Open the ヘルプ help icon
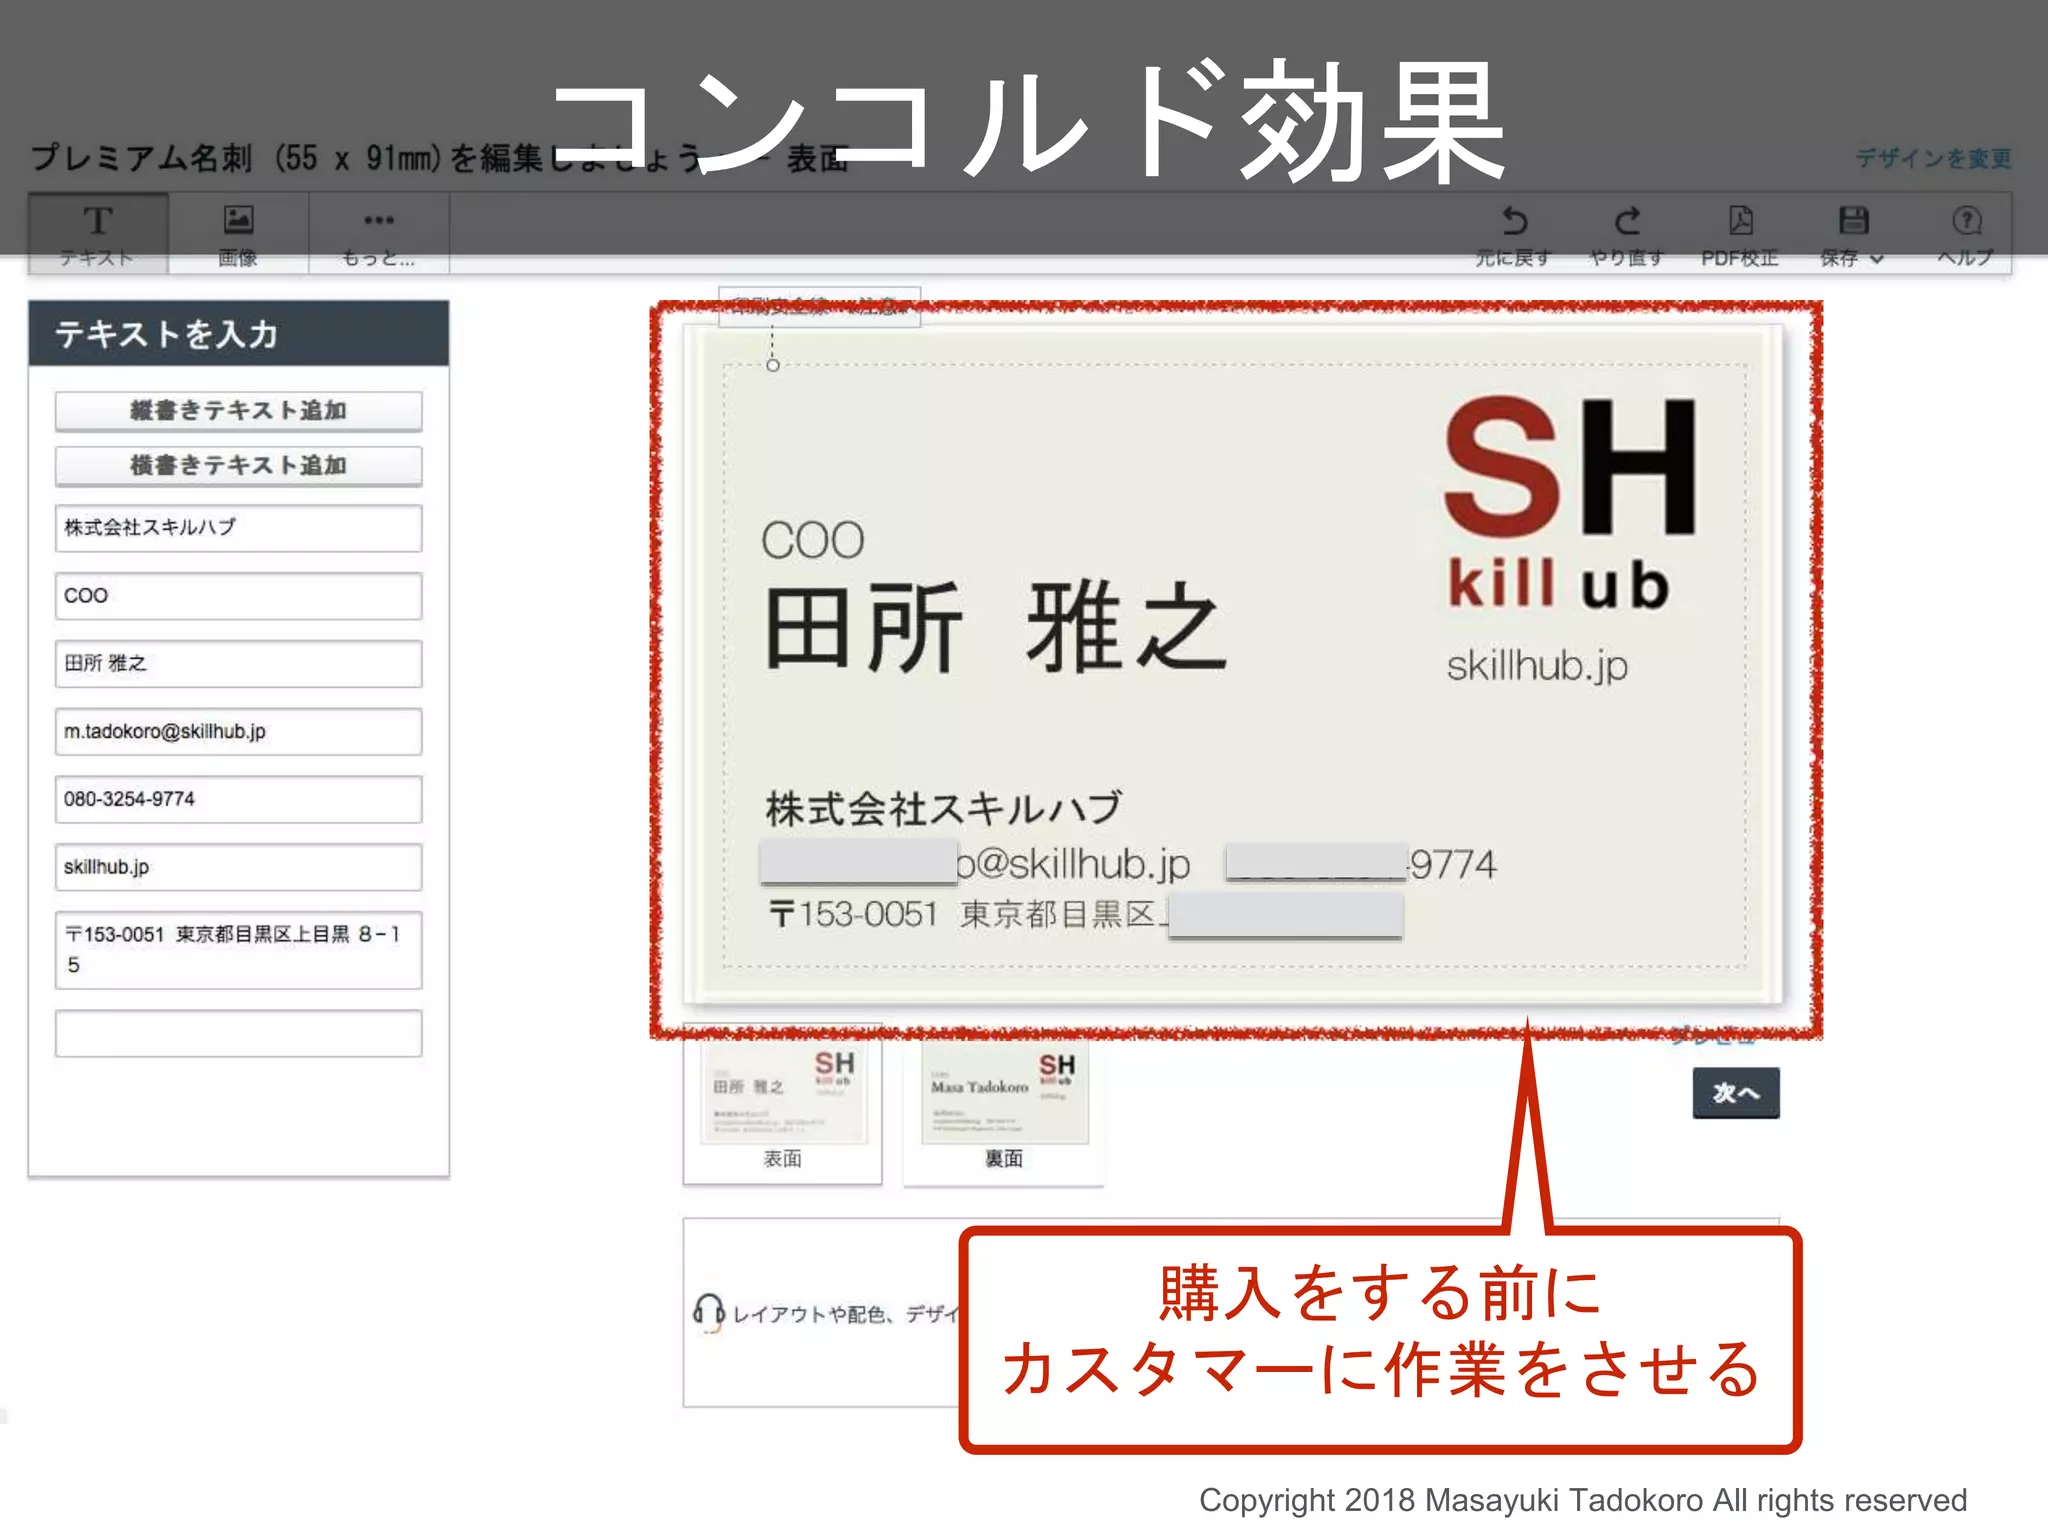This screenshot has width=2048, height=1536. (1966, 221)
